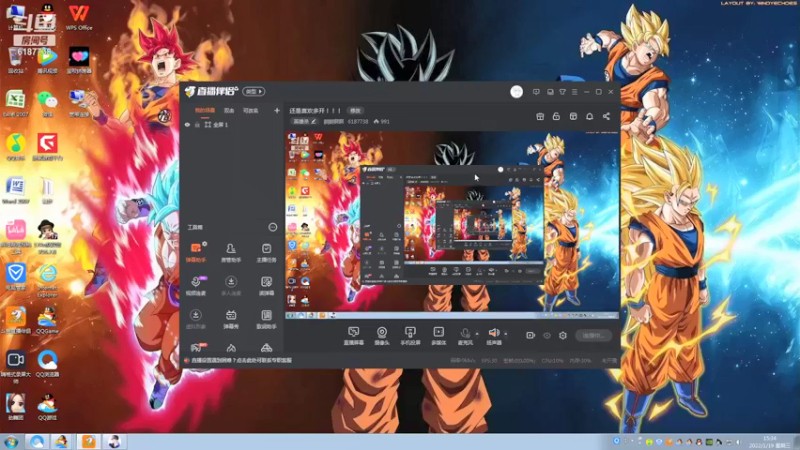This screenshot has height=450, width=800.
Task: Add a 多媒体 media source
Action: (x=438, y=336)
